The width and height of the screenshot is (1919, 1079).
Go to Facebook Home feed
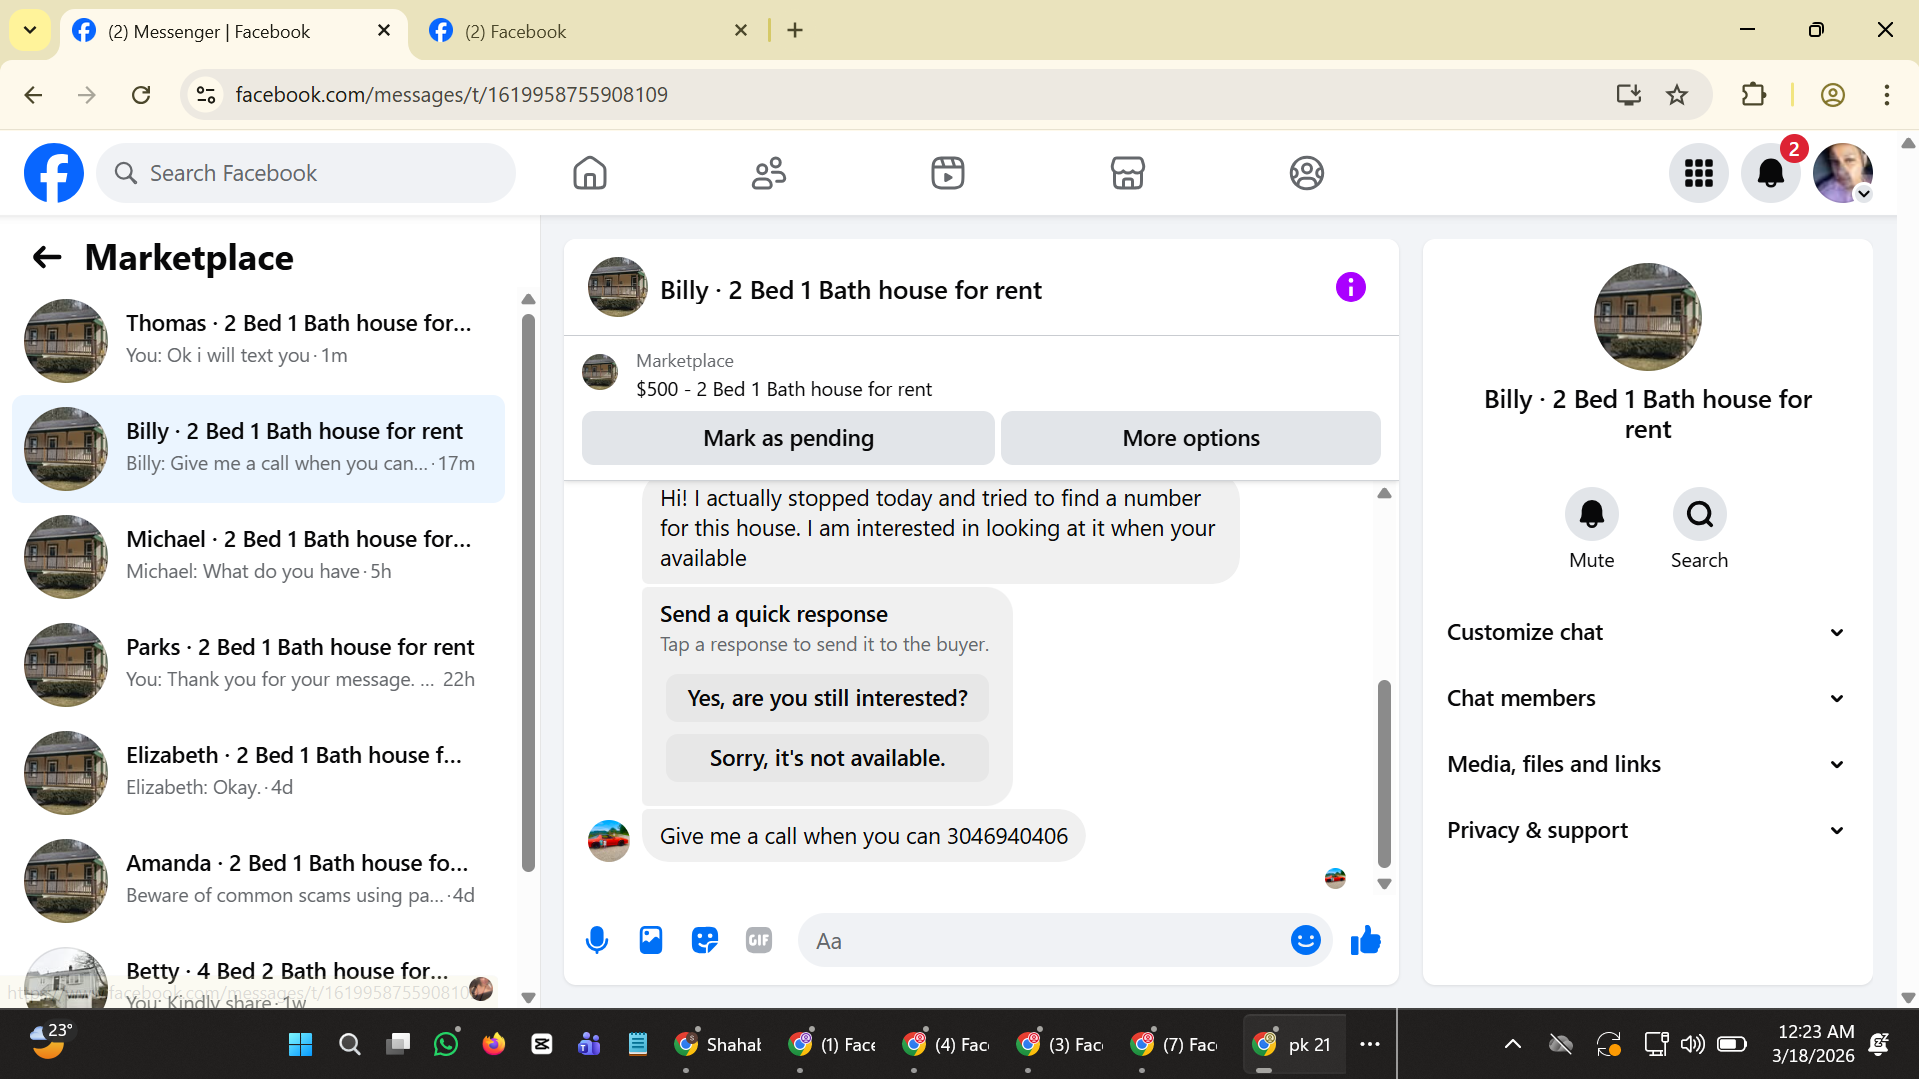590,173
